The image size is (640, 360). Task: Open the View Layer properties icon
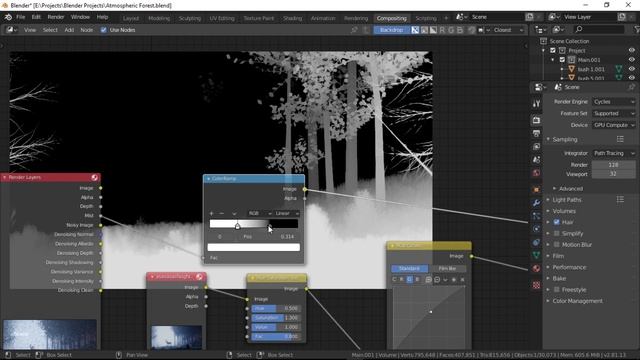536,147
